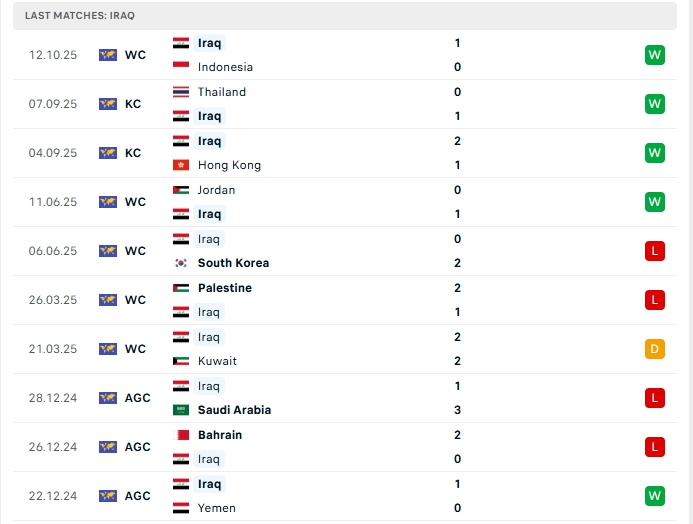Click the Indonesia flag icon
Viewport: 693px width, 524px height.
pos(181,67)
